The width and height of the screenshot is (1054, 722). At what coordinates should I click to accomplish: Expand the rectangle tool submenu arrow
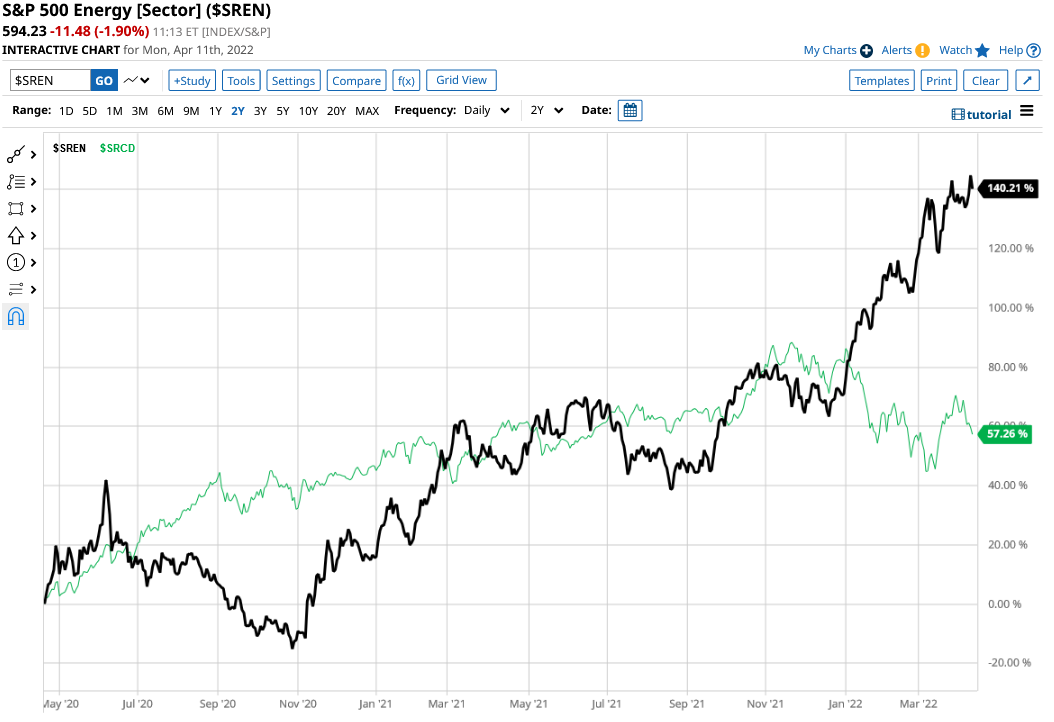(x=34, y=209)
